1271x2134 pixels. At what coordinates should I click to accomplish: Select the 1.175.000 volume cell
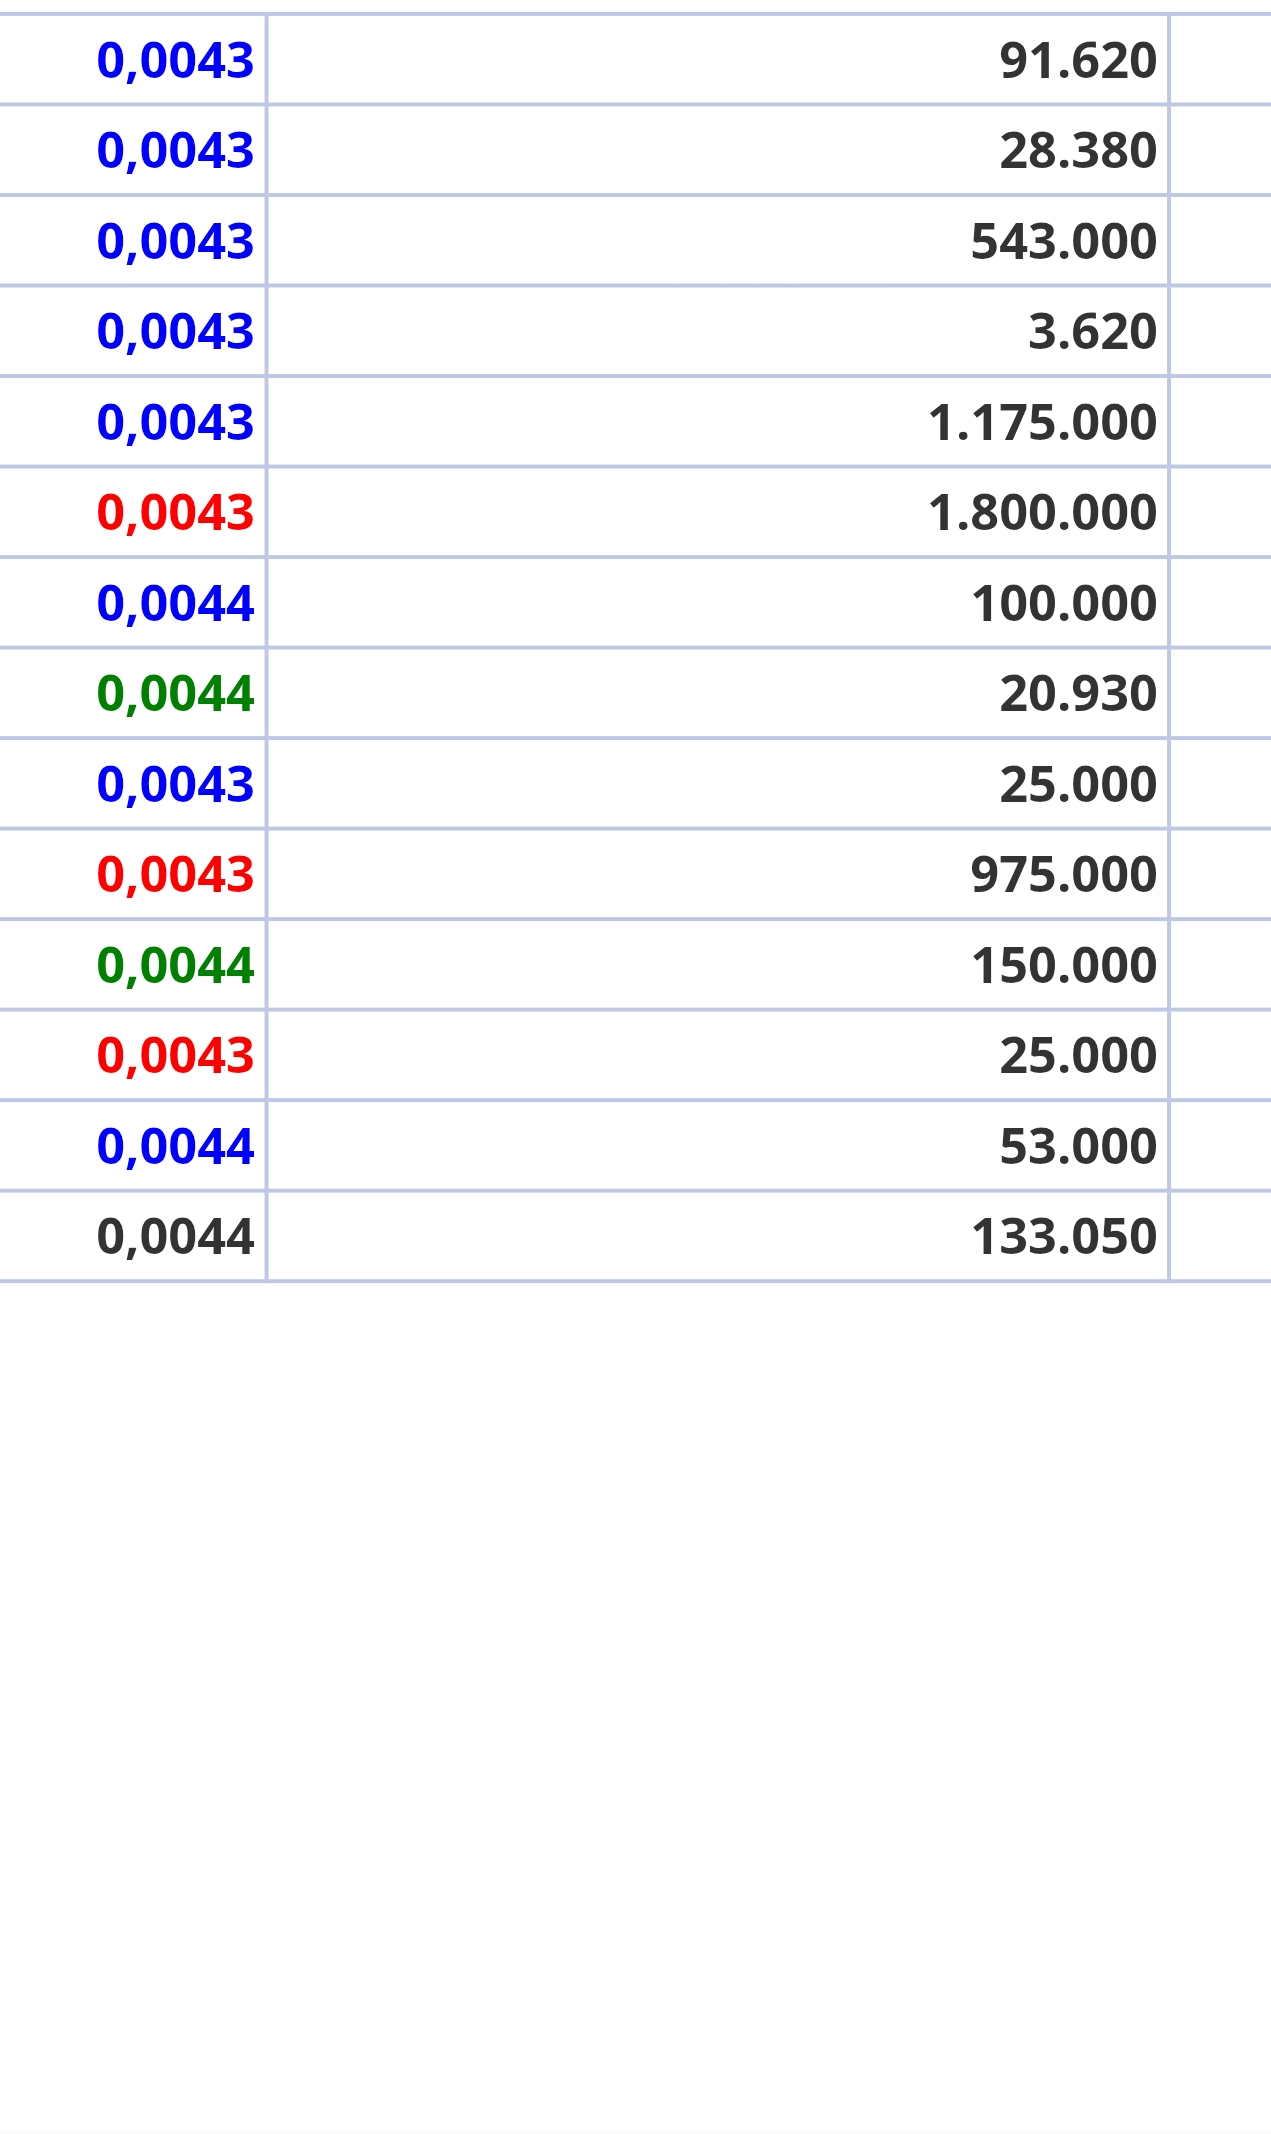pyautogui.click(x=1042, y=423)
